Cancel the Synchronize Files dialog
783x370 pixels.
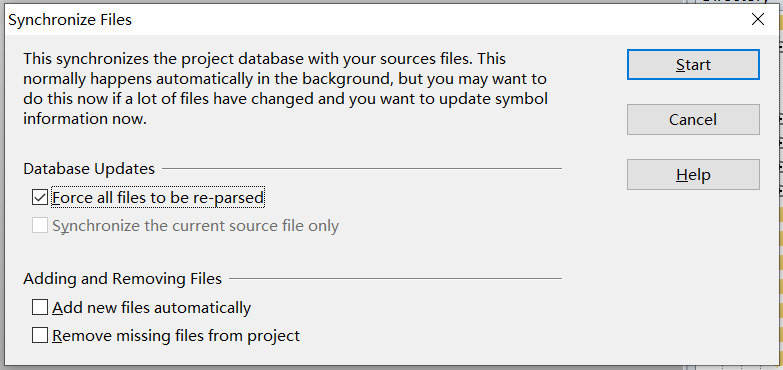pyautogui.click(x=693, y=119)
